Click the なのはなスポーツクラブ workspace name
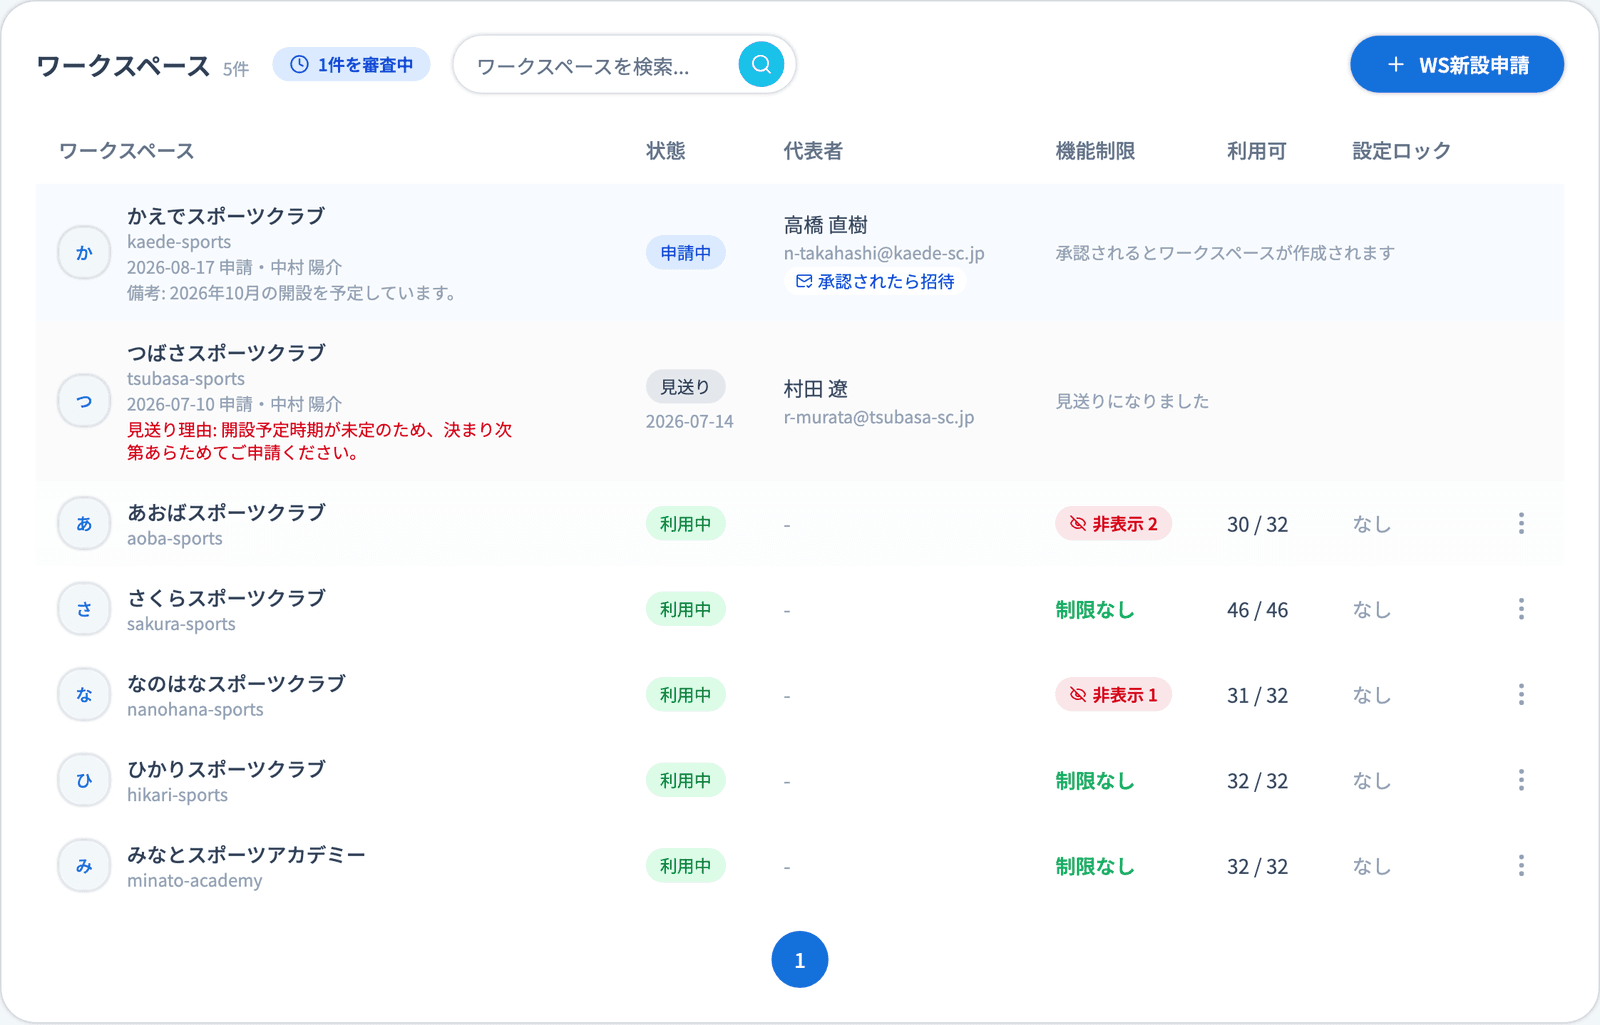Image resolution: width=1600 pixels, height=1025 pixels. click(236, 683)
